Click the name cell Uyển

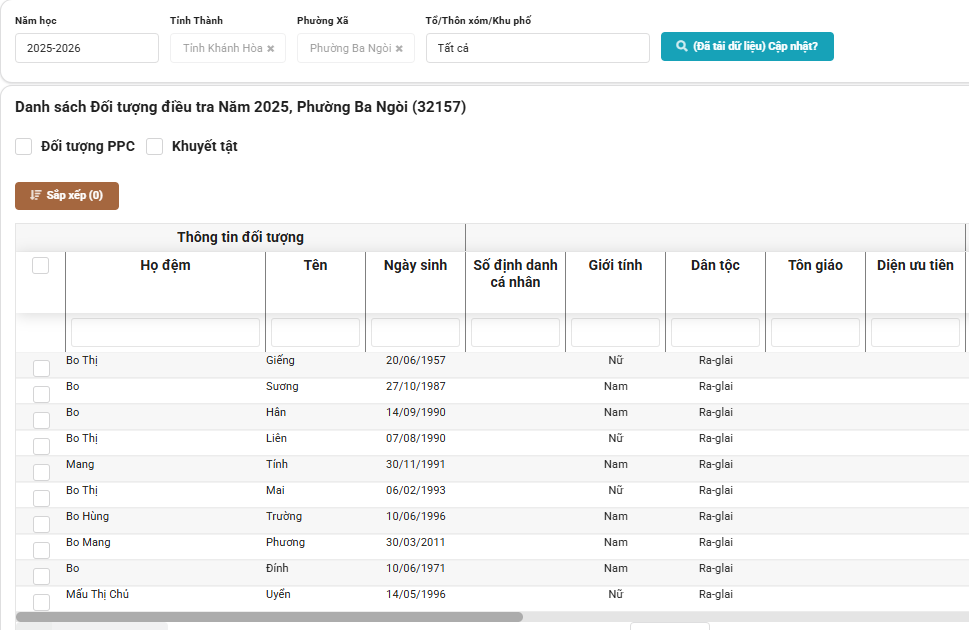[278, 594]
